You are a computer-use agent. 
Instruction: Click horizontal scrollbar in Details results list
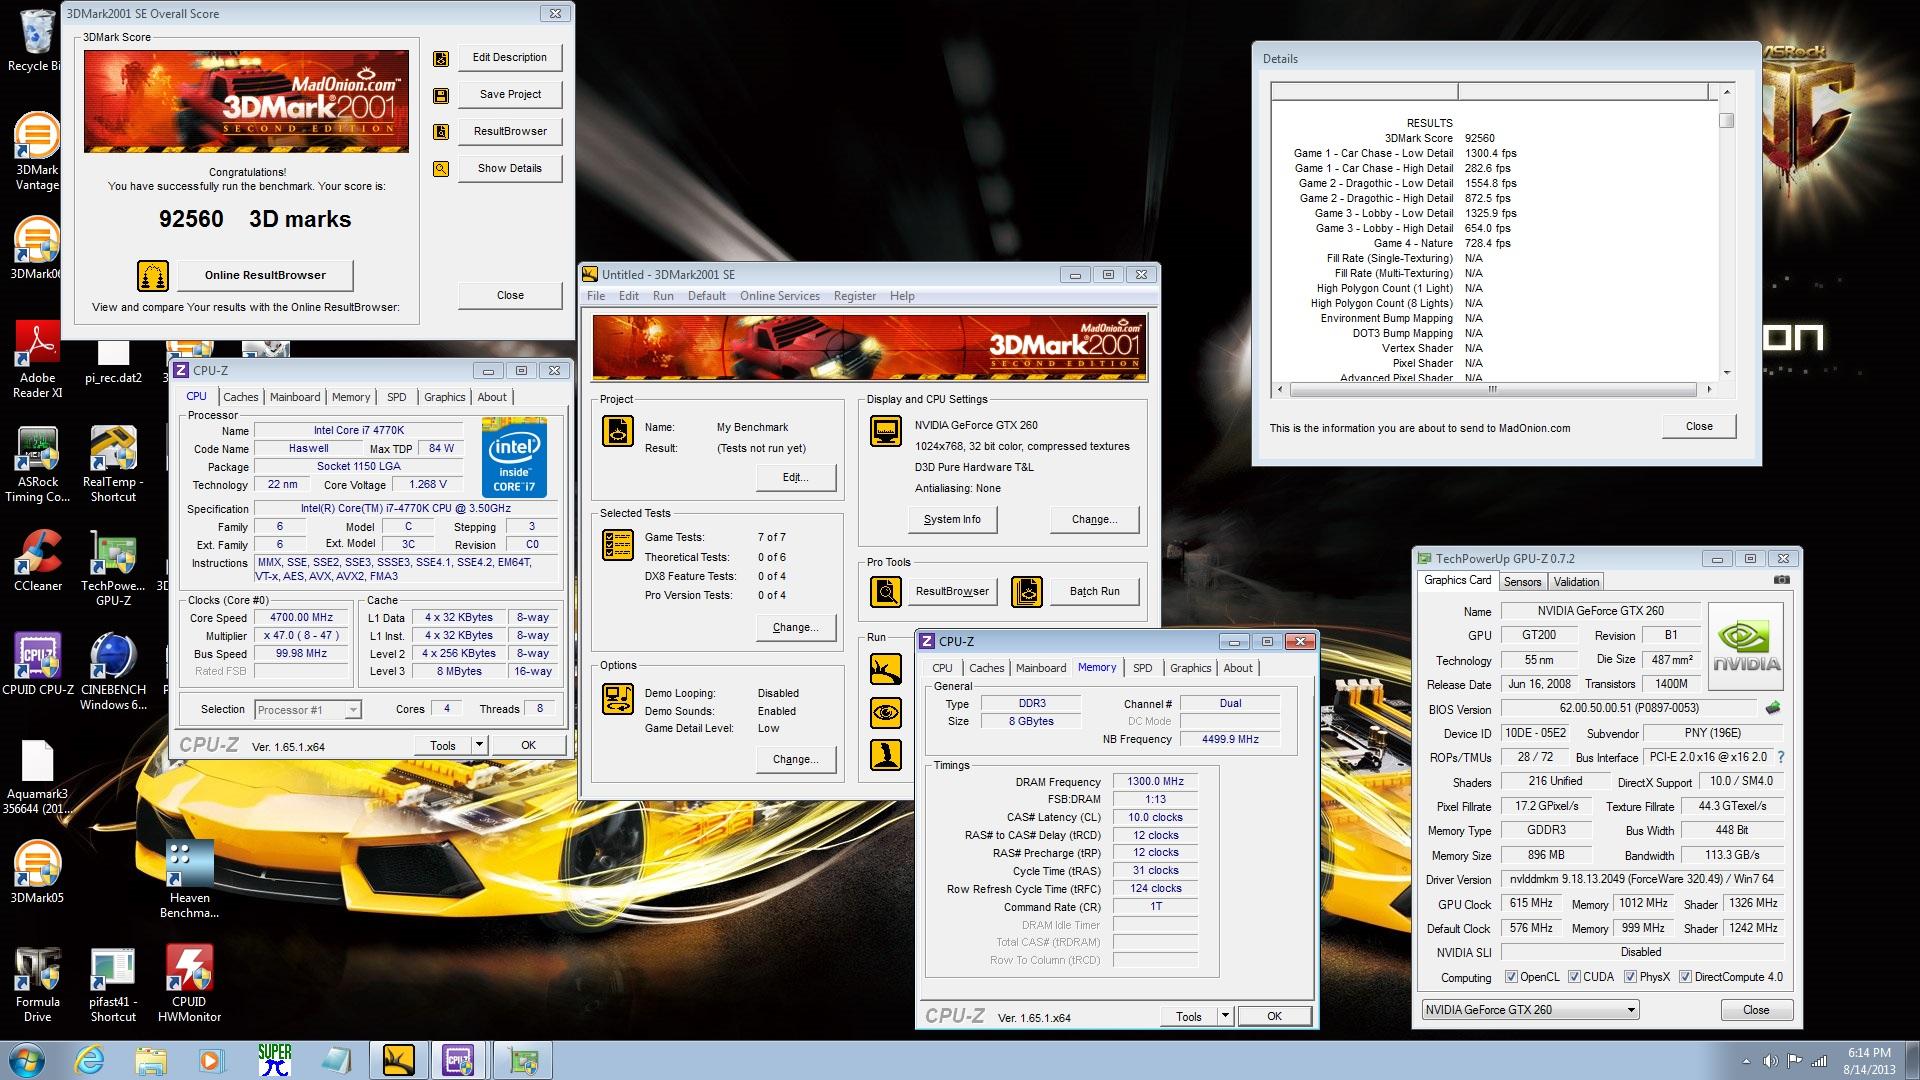click(x=1492, y=389)
